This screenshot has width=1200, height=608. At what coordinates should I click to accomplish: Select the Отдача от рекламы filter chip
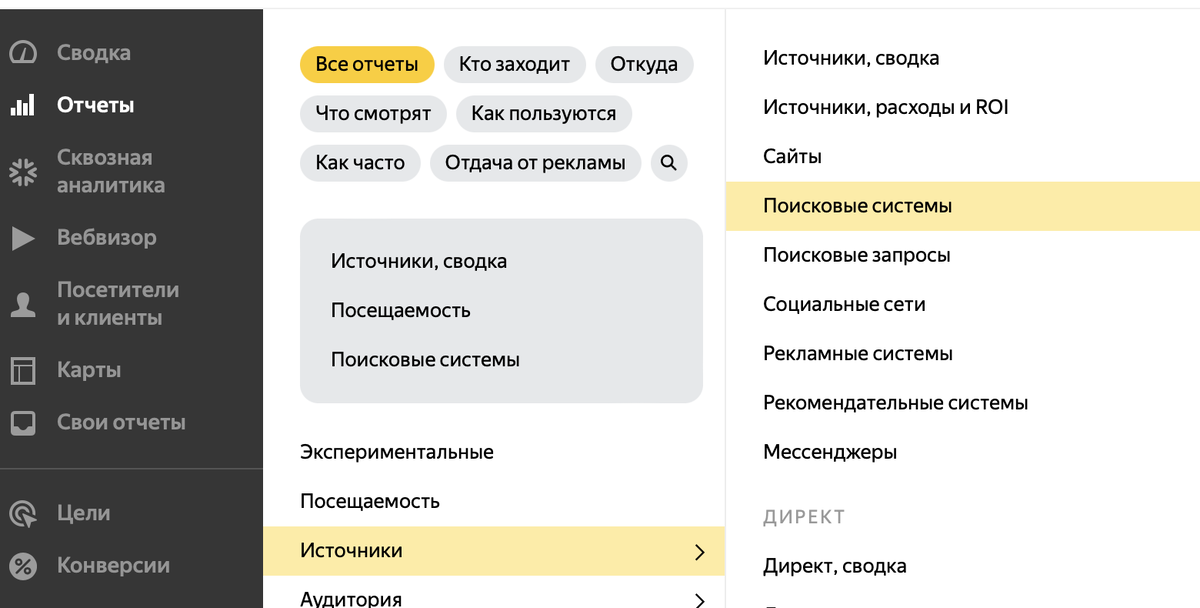point(535,163)
